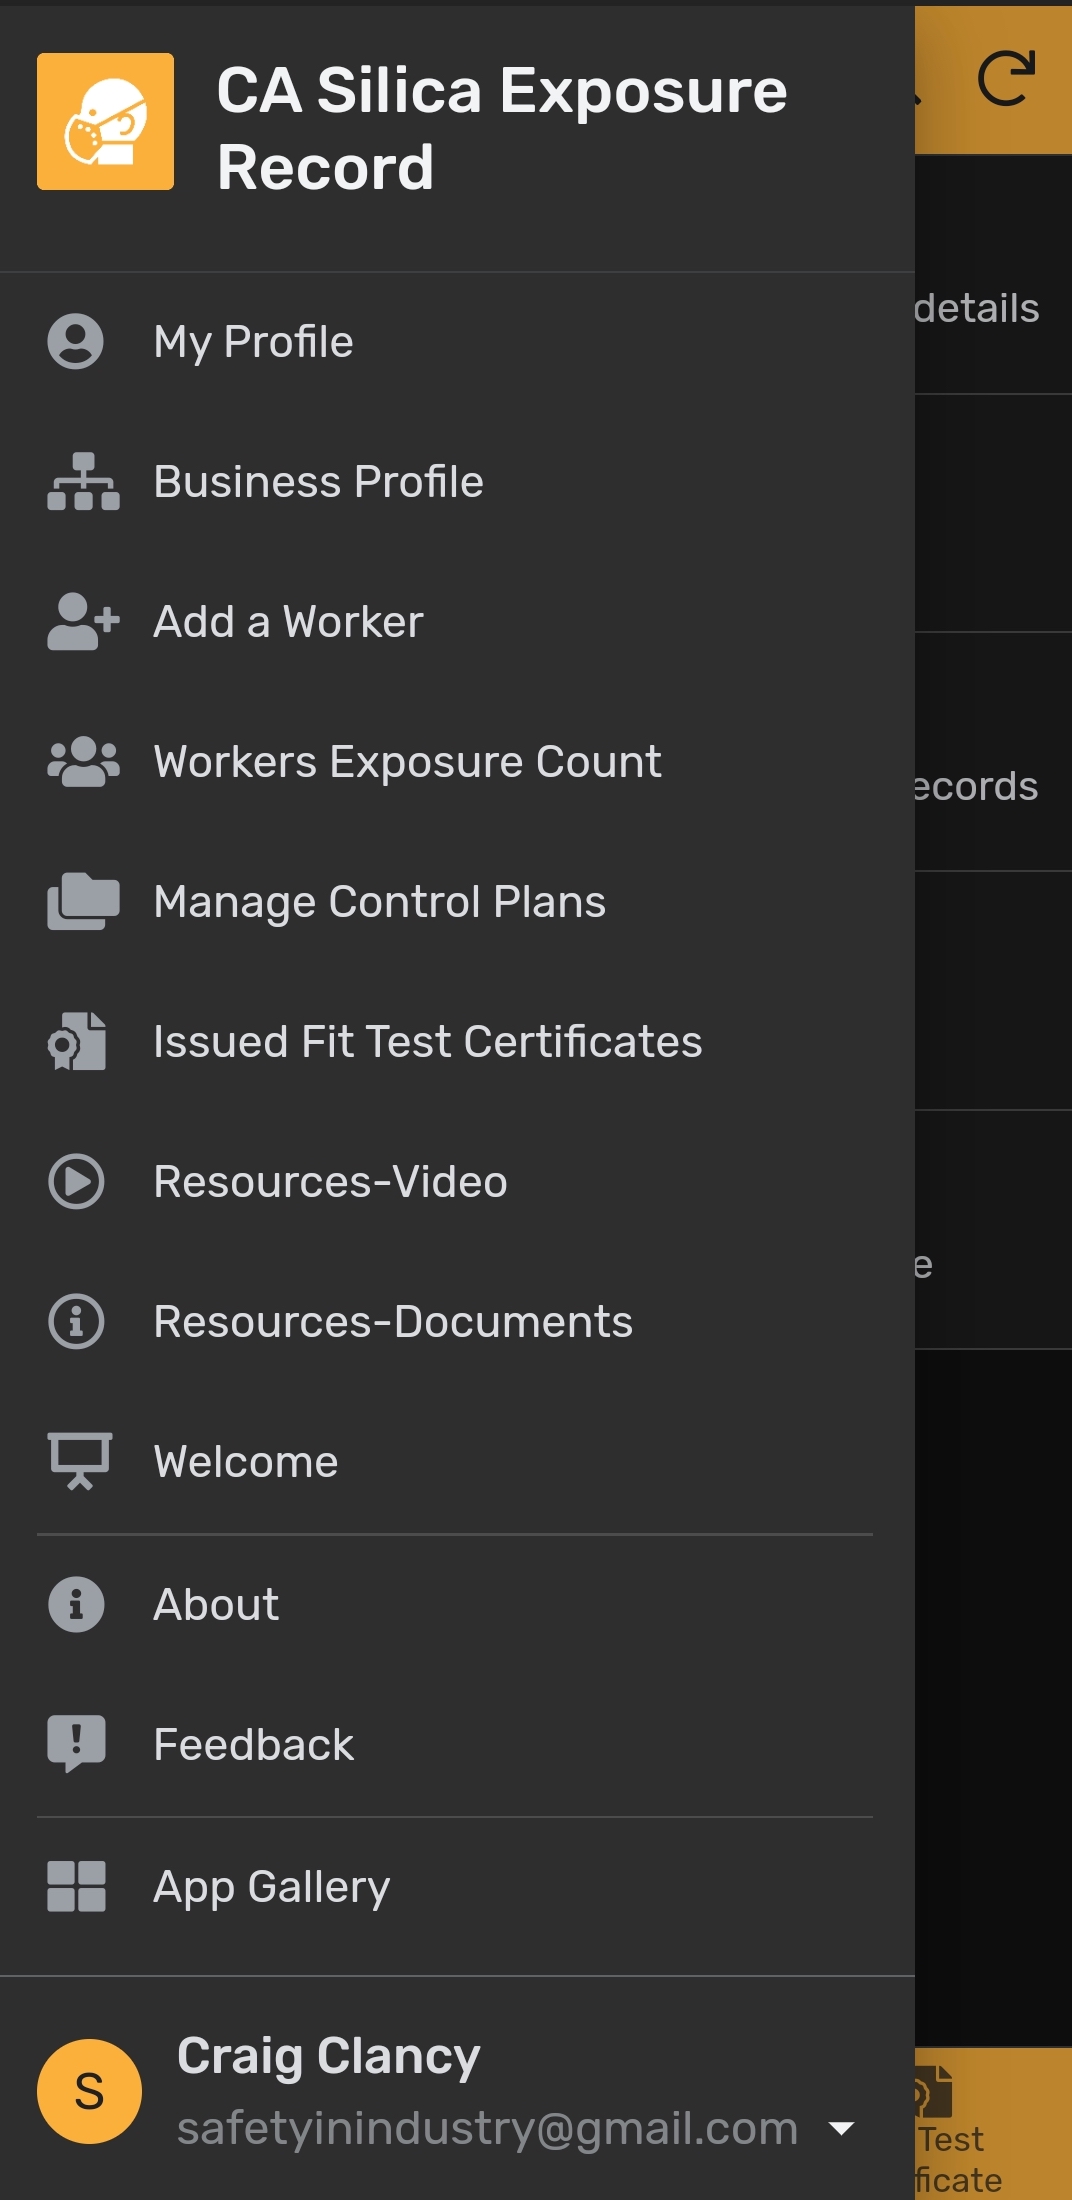Image resolution: width=1072 pixels, height=2200 pixels.
Task: Tap the CA Silica Exposure Record title
Action: pos(502,128)
